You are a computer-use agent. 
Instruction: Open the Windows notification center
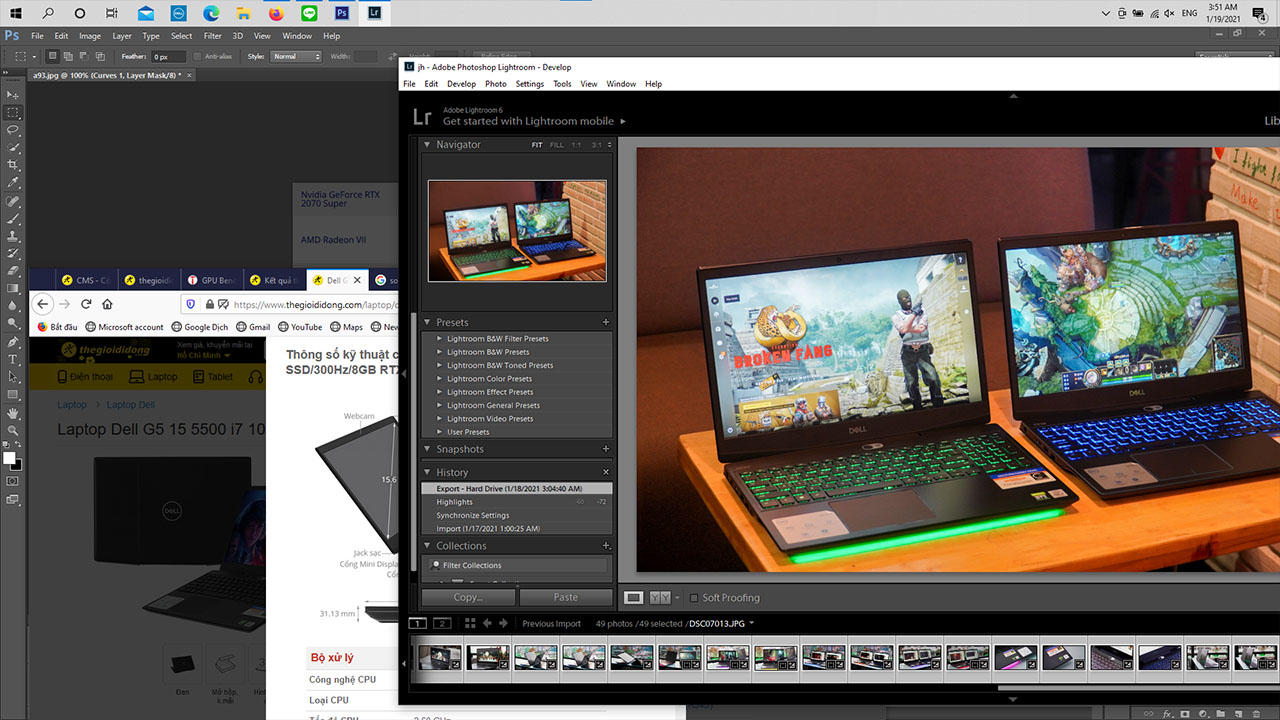point(1259,13)
